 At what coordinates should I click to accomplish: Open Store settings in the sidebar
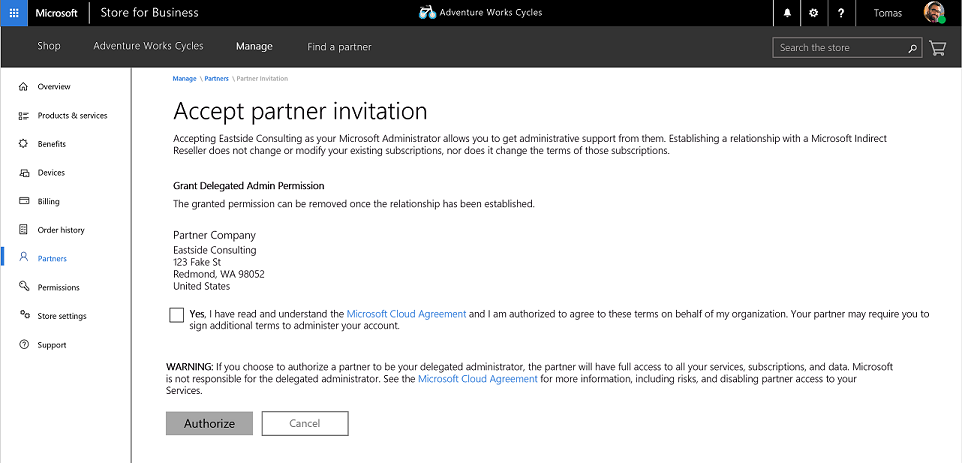62,316
